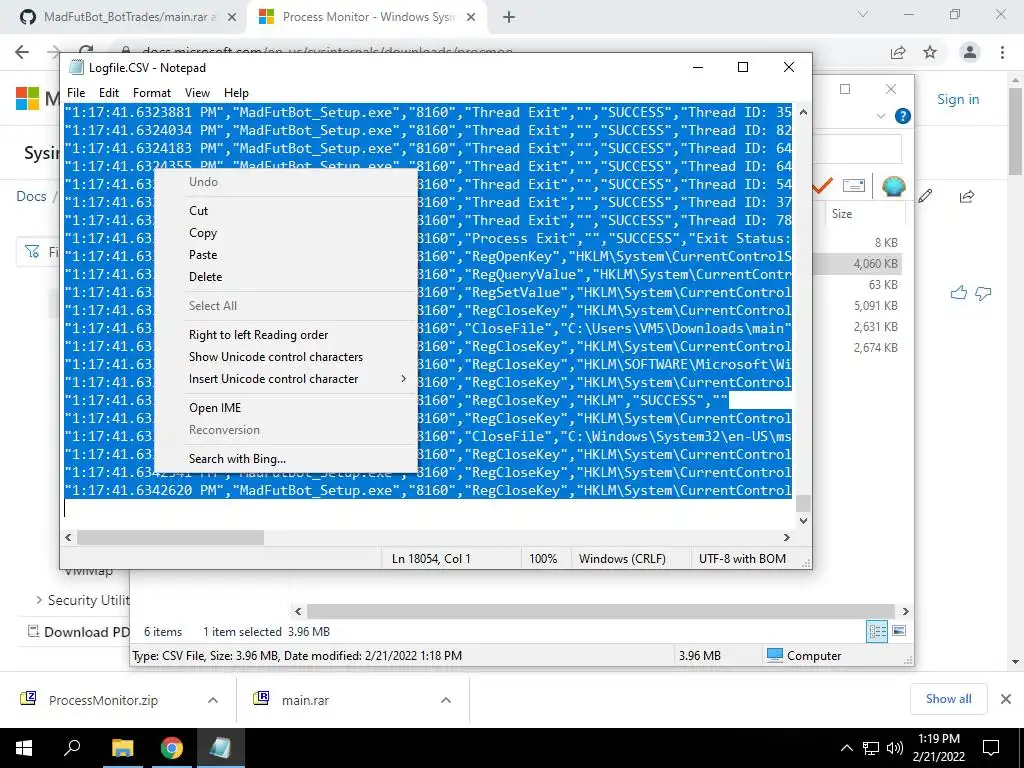
Task: Open Chrome three-dot menu
Action: click(1002, 52)
